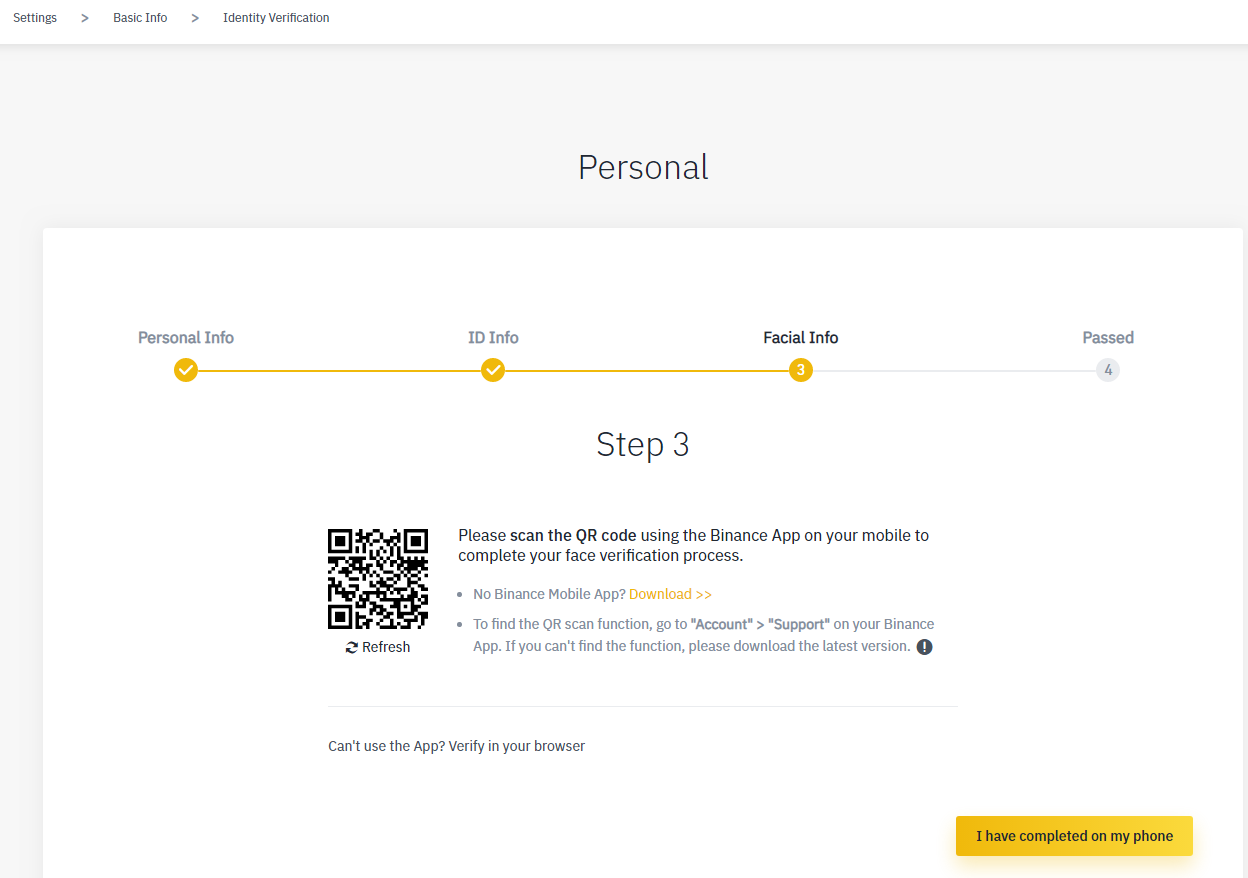This screenshot has height=878, width=1248.
Task: Select the Facial Info step label
Action: coord(800,337)
